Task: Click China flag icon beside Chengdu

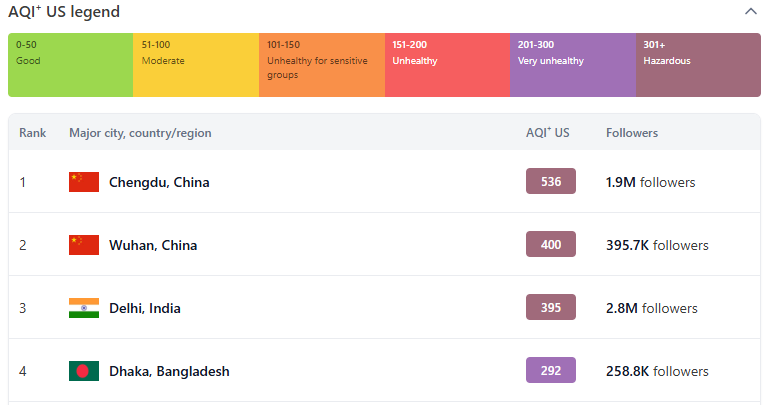Action: click(x=84, y=182)
